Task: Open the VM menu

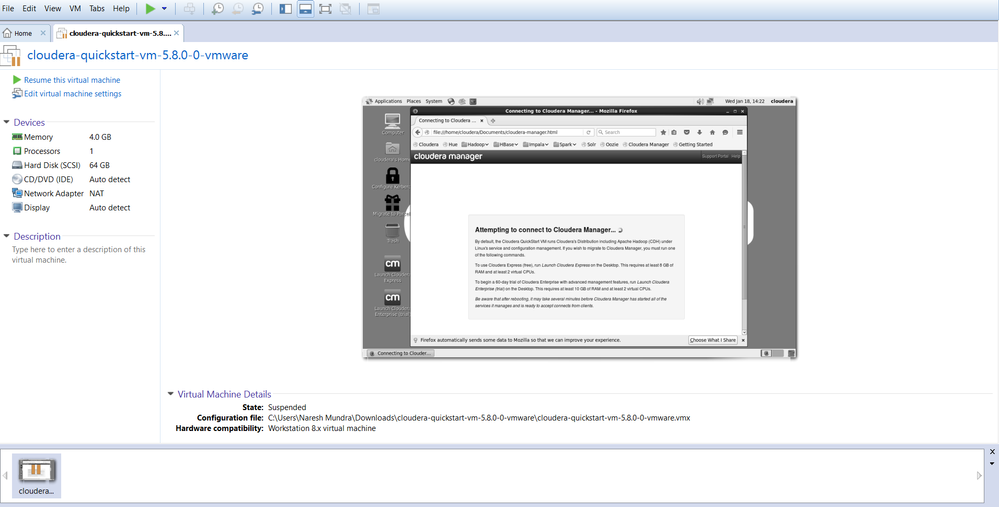Action: click(75, 8)
